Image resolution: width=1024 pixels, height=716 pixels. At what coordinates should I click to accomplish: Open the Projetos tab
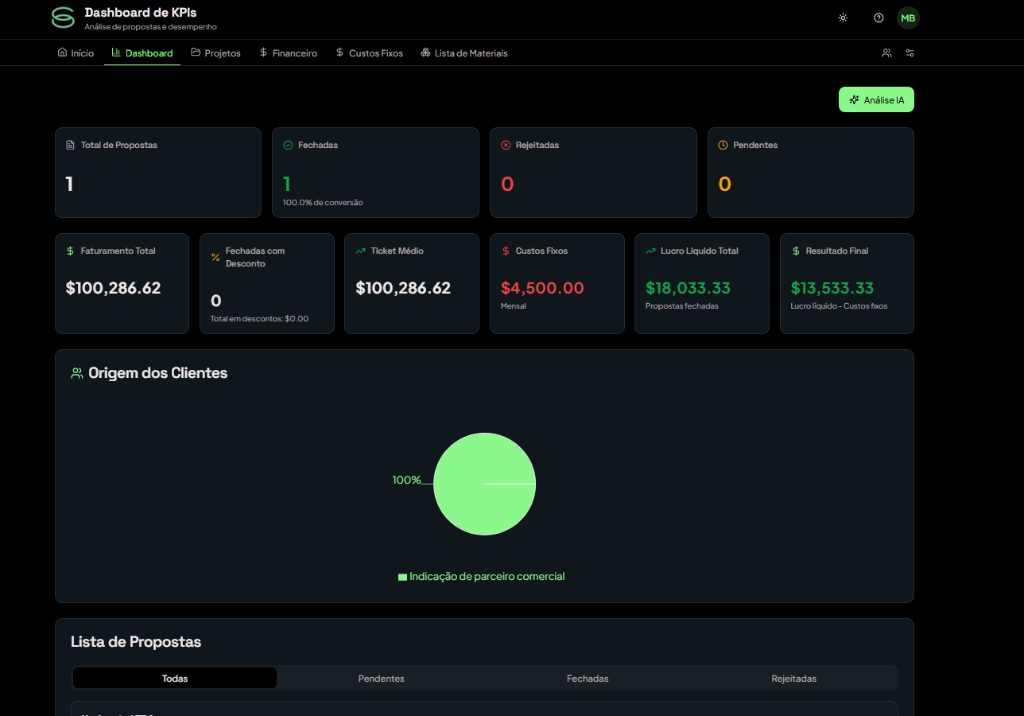pyautogui.click(x=216, y=53)
